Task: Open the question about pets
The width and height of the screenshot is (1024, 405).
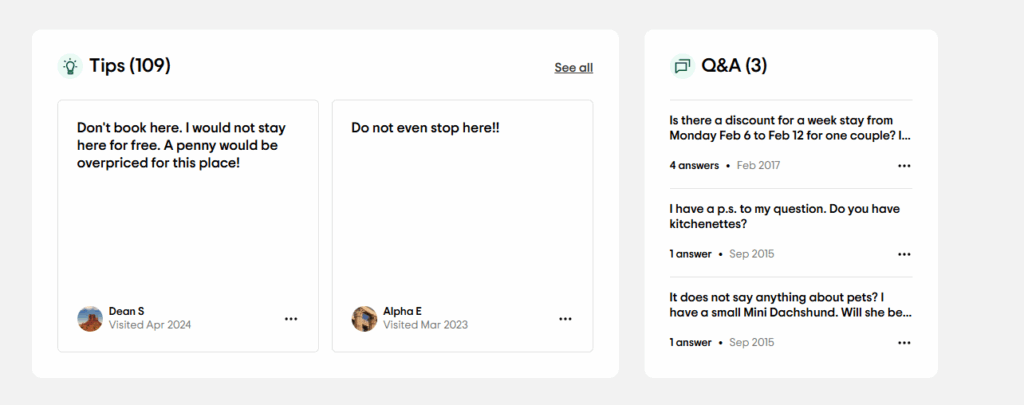Action: pyautogui.click(x=790, y=304)
